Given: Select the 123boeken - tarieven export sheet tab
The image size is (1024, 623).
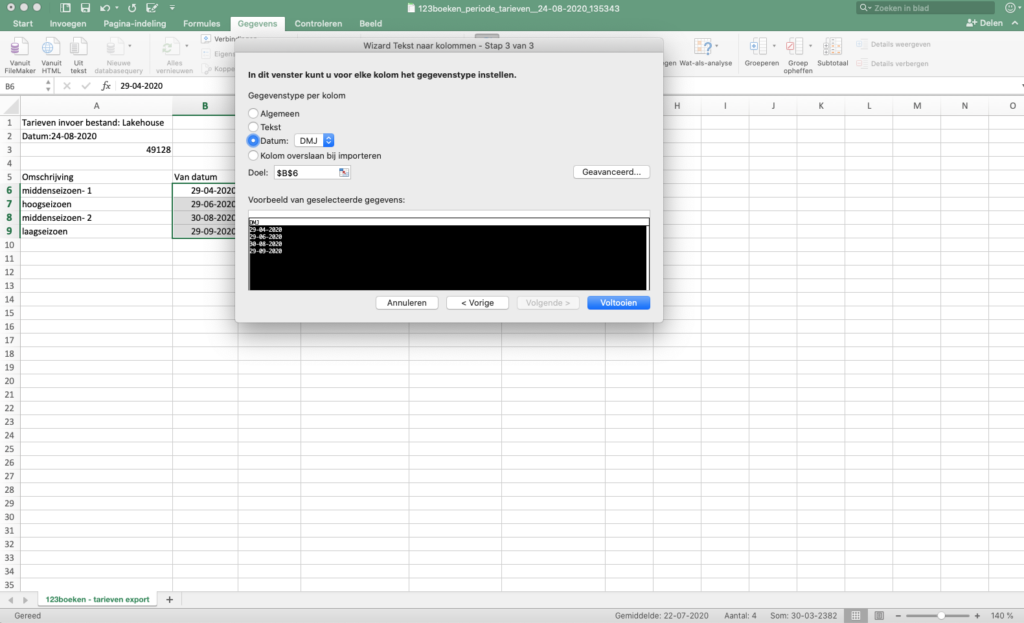Looking at the screenshot, I should pos(97,599).
